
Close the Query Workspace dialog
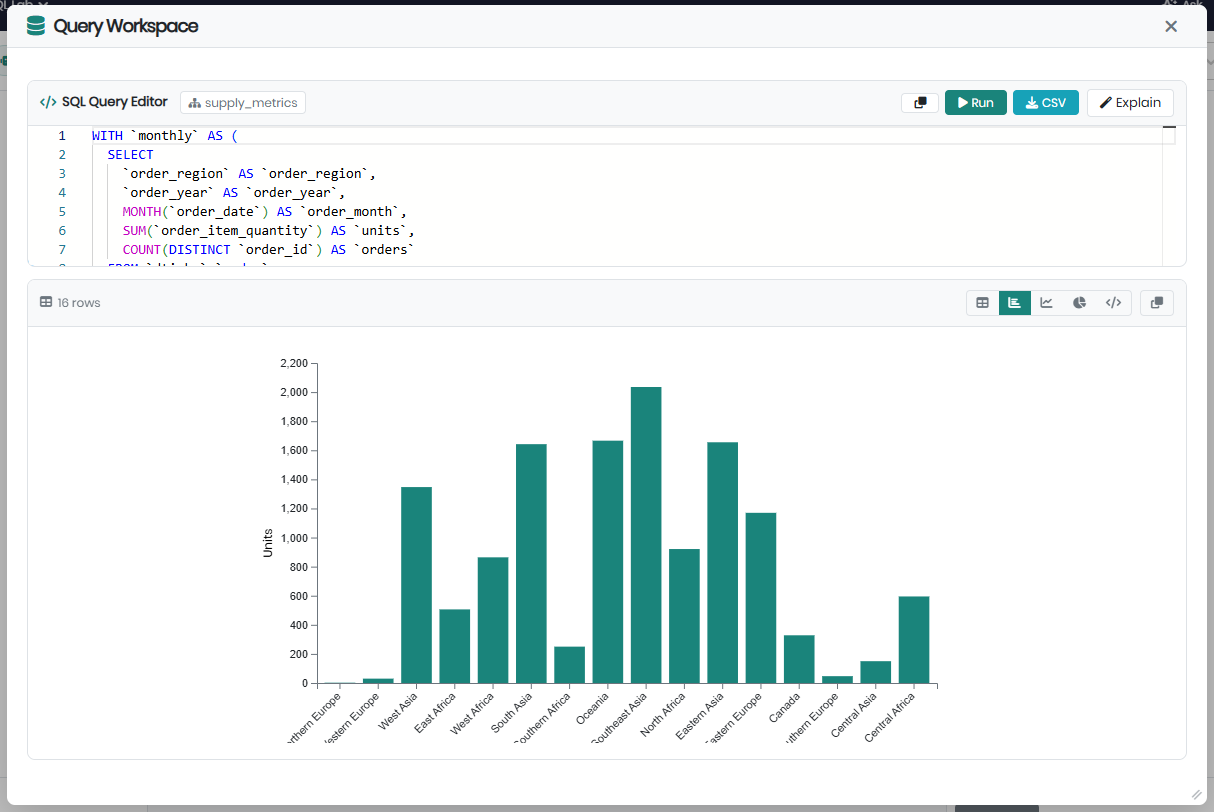click(x=1171, y=26)
